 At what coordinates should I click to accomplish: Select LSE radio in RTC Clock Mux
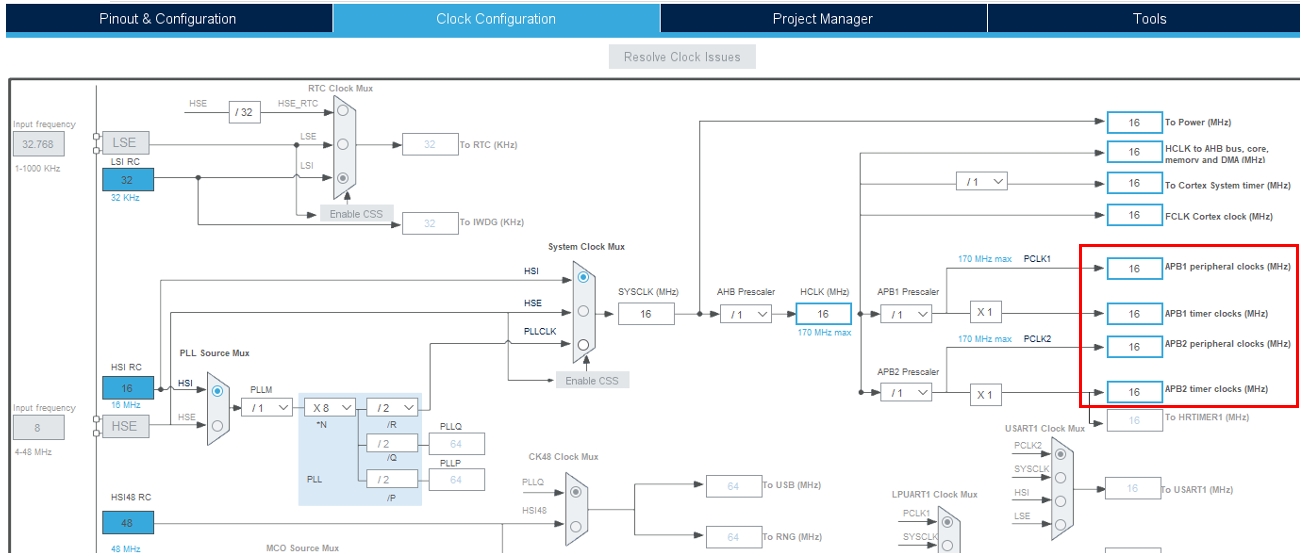[x=344, y=142]
